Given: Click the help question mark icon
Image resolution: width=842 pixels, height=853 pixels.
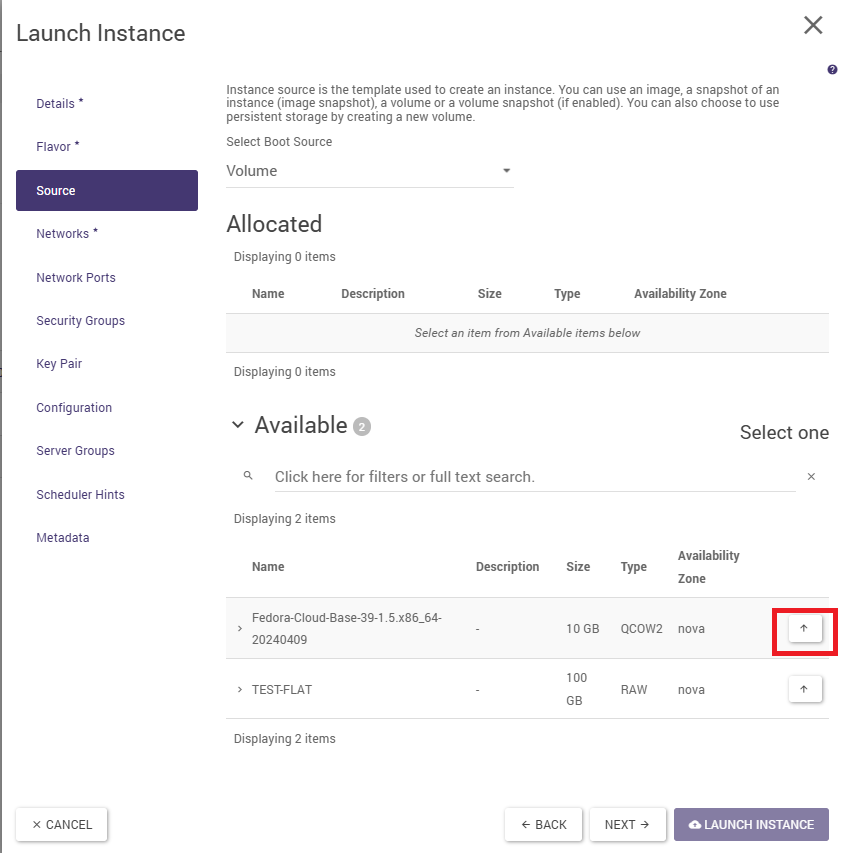Looking at the screenshot, I should point(832,70).
